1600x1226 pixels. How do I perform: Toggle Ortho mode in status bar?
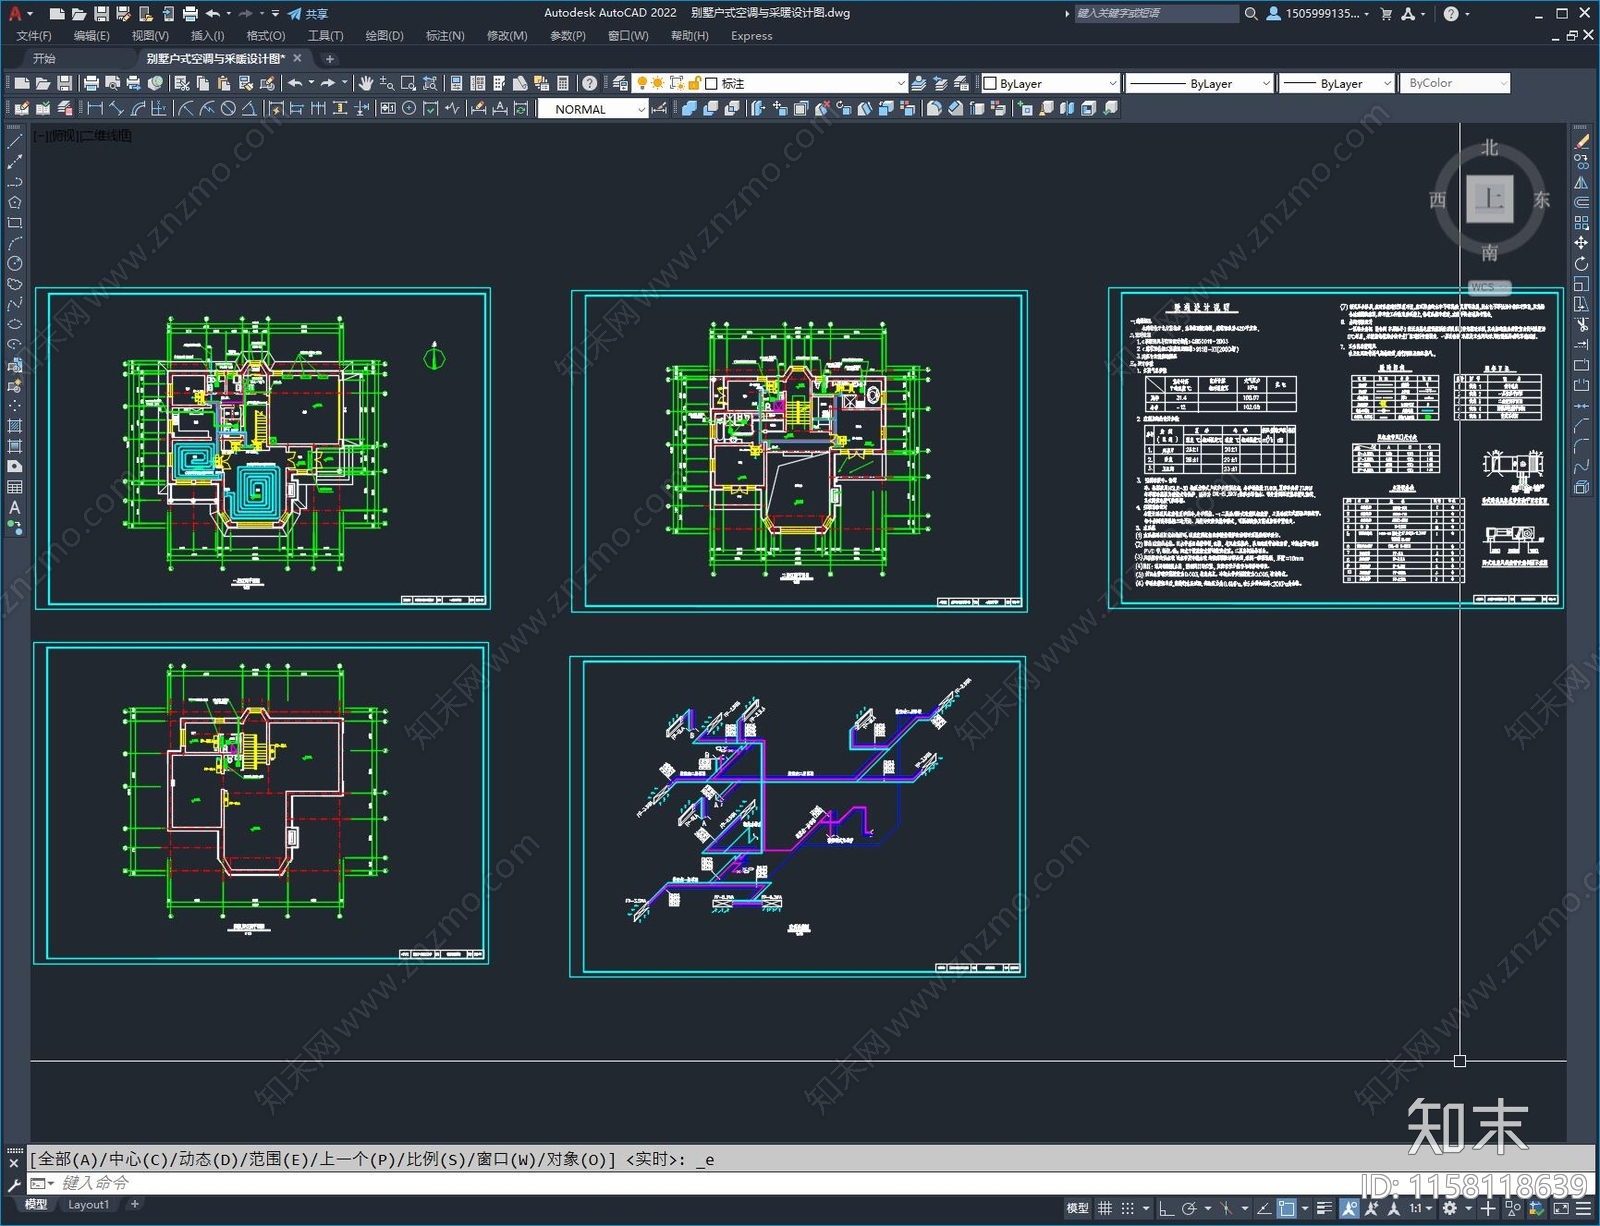[x=1166, y=1208]
